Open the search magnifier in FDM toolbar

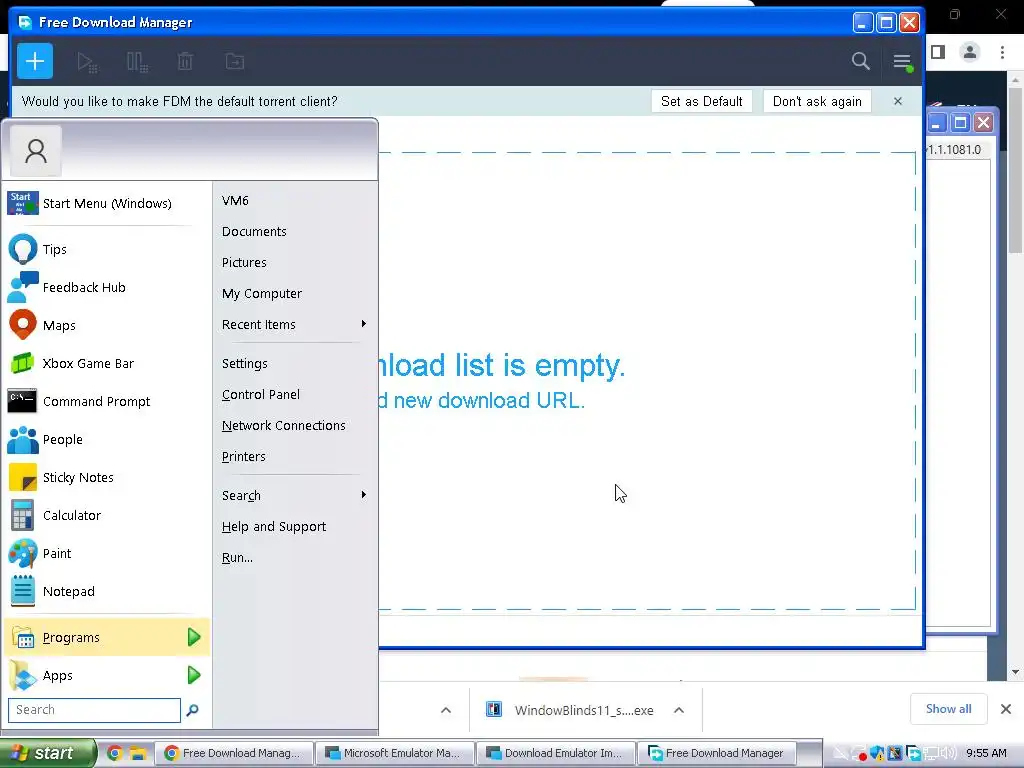(x=861, y=61)
